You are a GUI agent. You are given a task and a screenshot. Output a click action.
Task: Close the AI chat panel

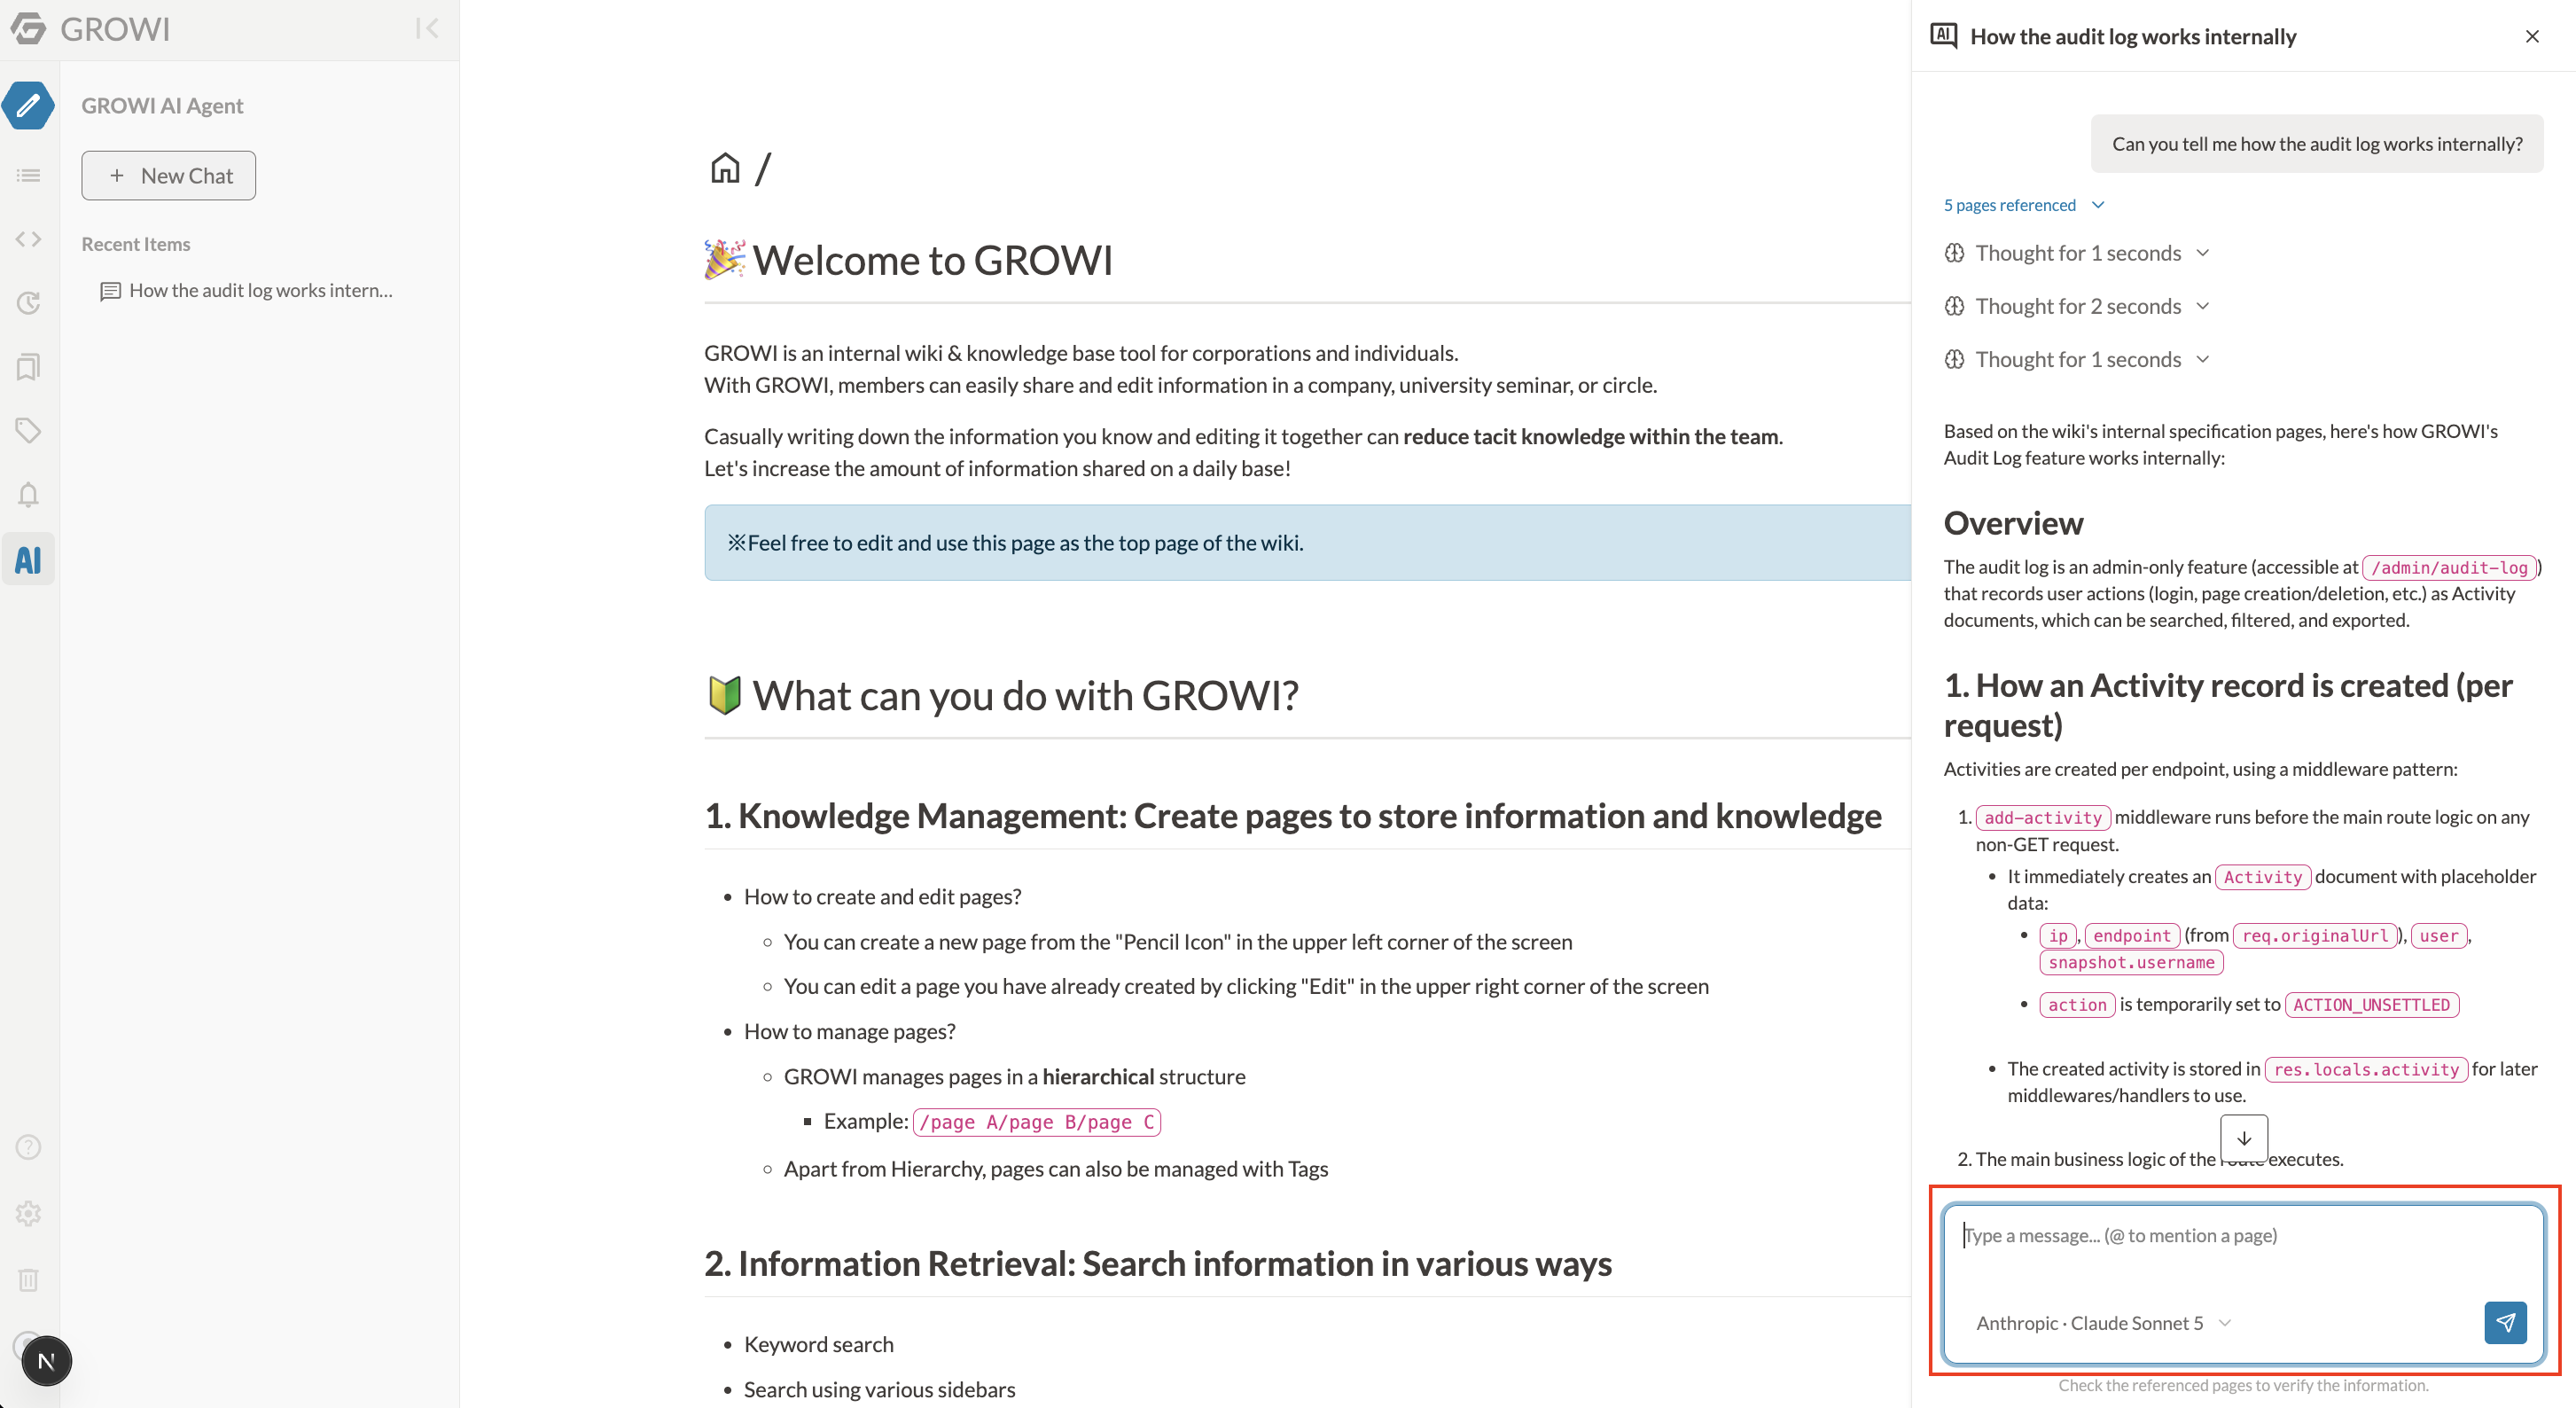click(x=2532, y=36)
